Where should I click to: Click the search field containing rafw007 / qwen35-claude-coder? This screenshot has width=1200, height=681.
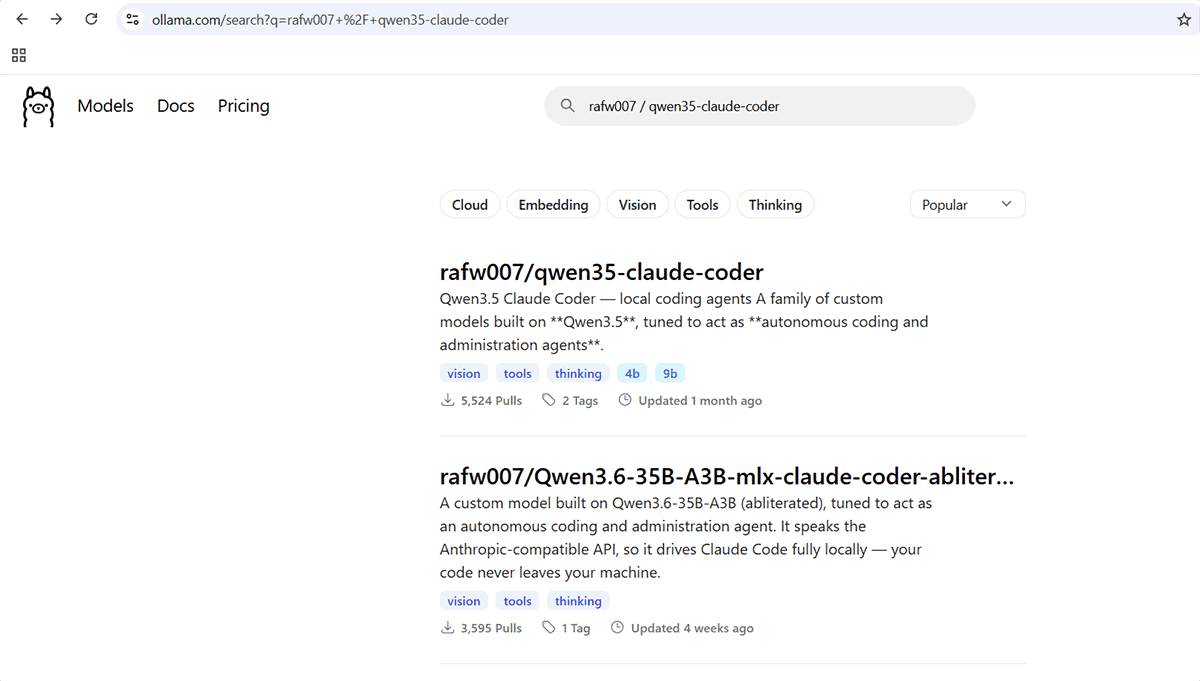(x=759, y=106)
